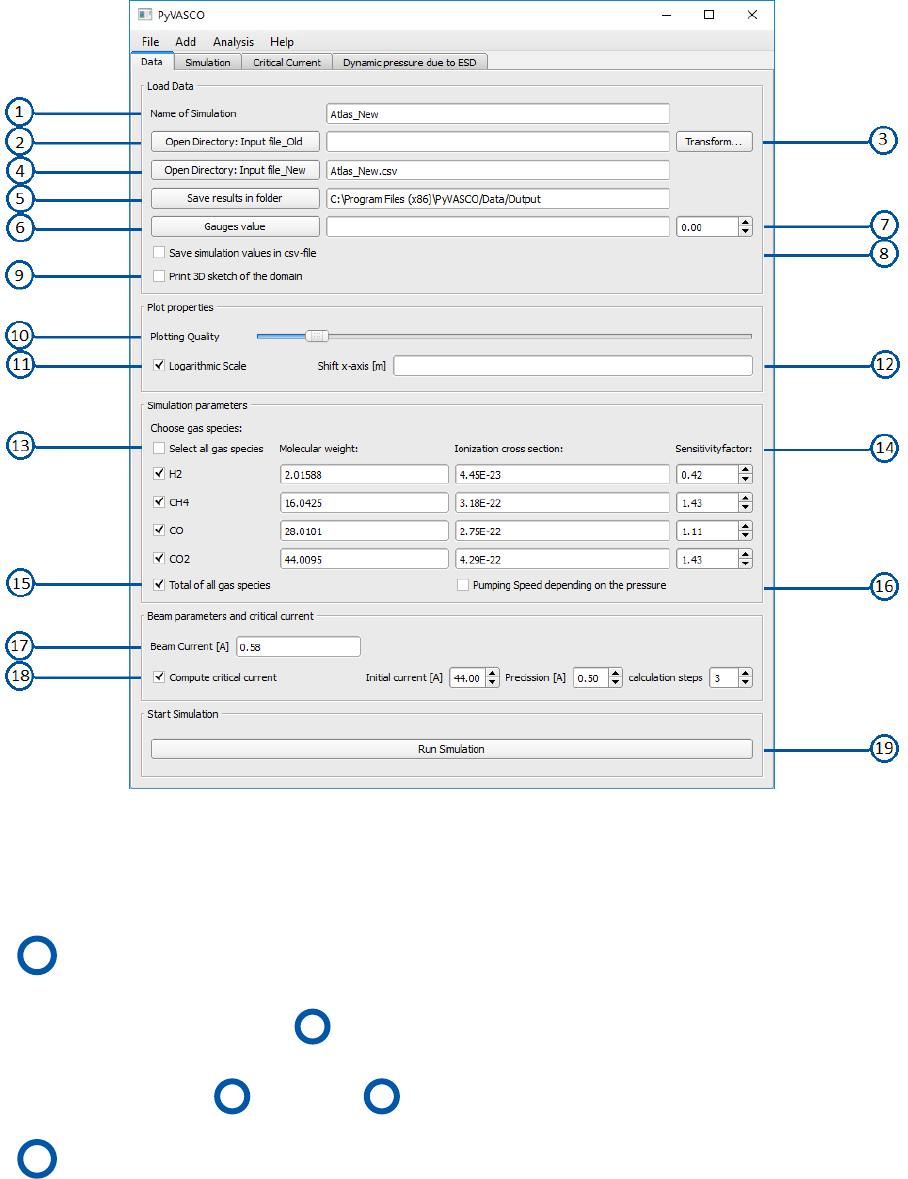Toggle the Logarithmic Scale checkbox

click(159, 365)
